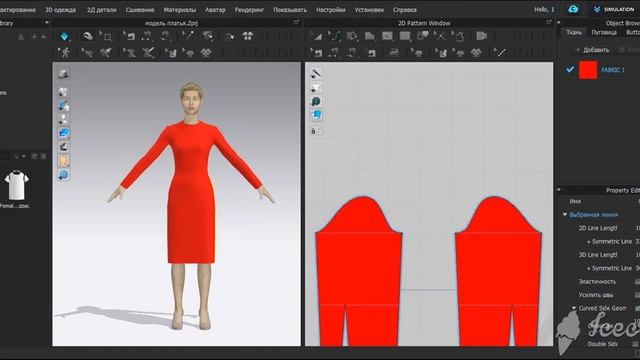The height and width of the screenshot is (360, 640).
Task: Click bottom globe icon in 3D viewport sidebar
Action: [x=63, y=175]
